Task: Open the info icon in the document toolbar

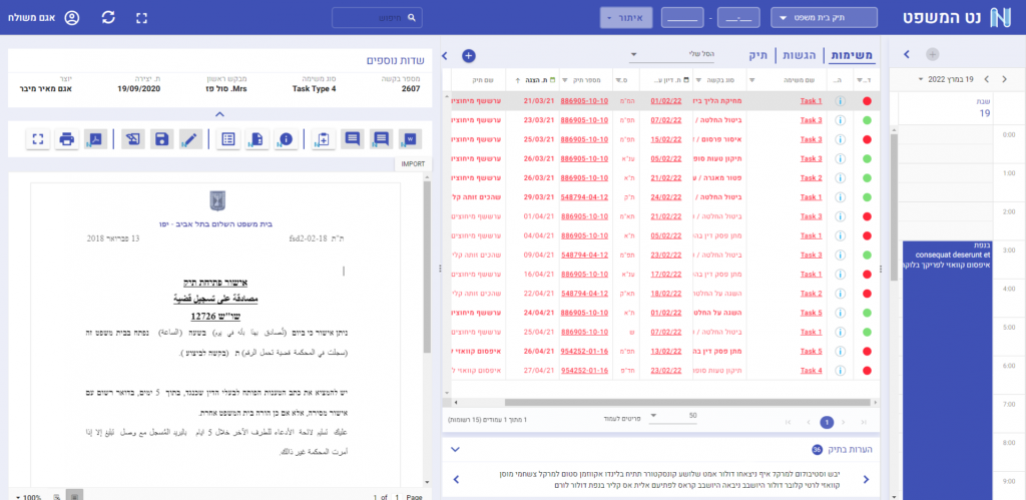Action: (286, 139)
